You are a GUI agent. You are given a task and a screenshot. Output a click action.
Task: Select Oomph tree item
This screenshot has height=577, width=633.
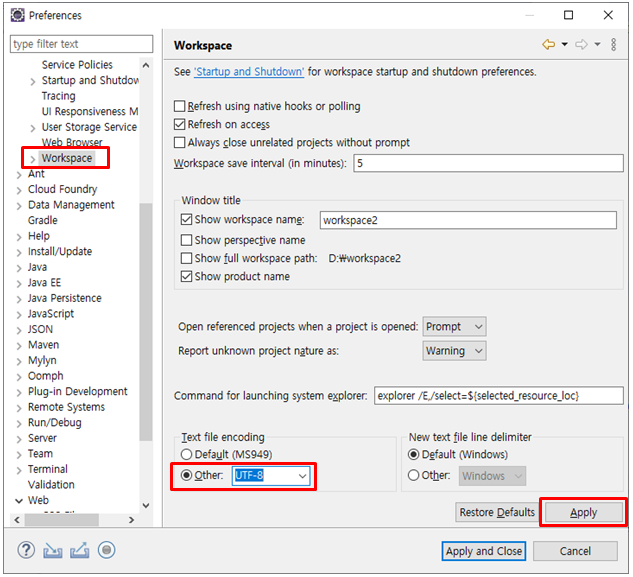pos(46,376)
